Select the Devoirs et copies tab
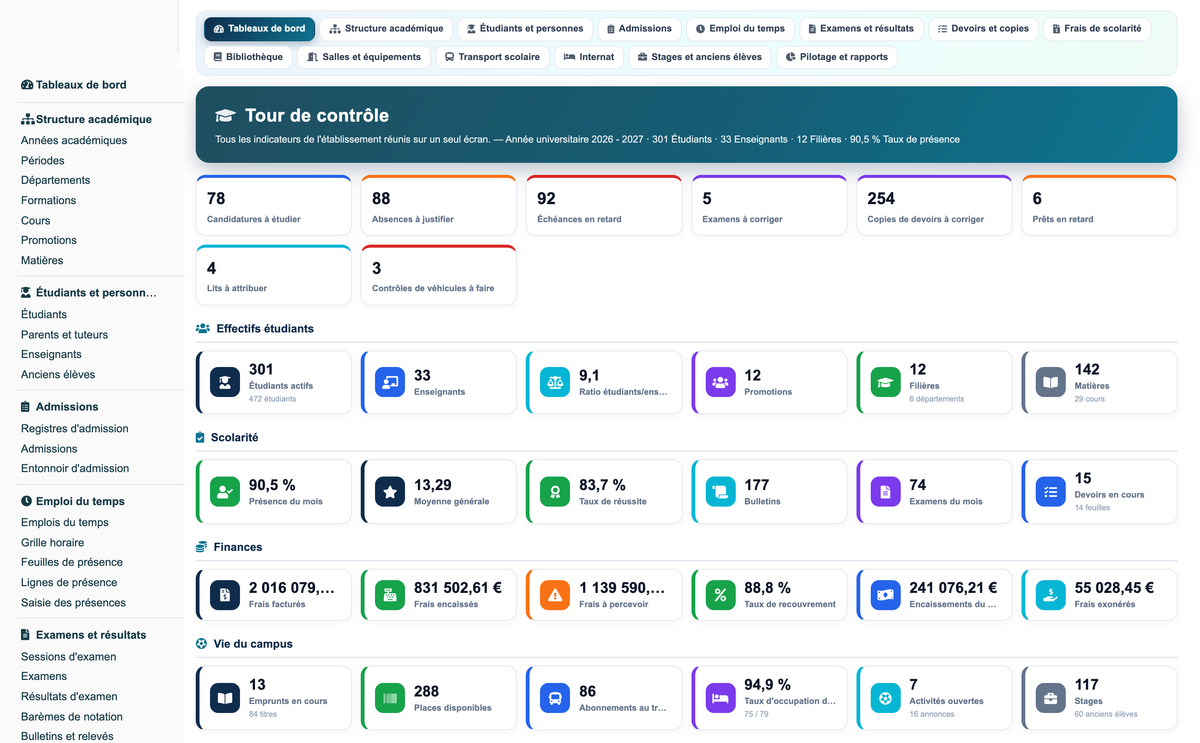Viewport: 1200px width, 743px height. (x=983, y=29)
